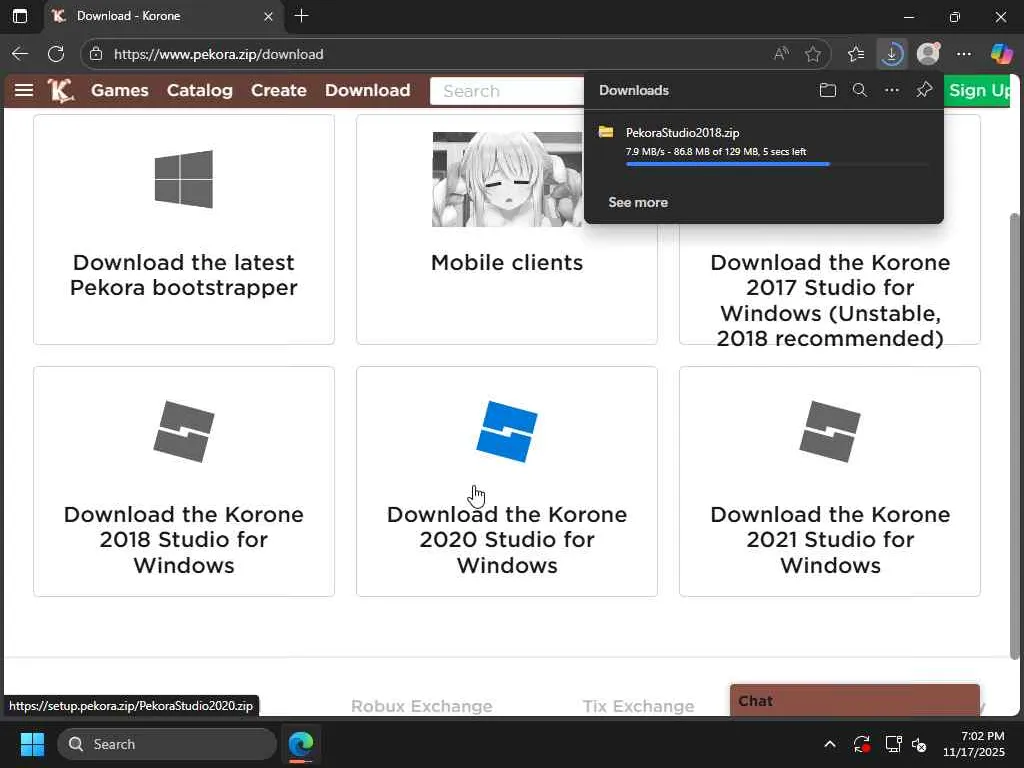Add this page to favorites star
Image resolution: width=1024 pixels, height=768 pixels.
click(812, 54)
